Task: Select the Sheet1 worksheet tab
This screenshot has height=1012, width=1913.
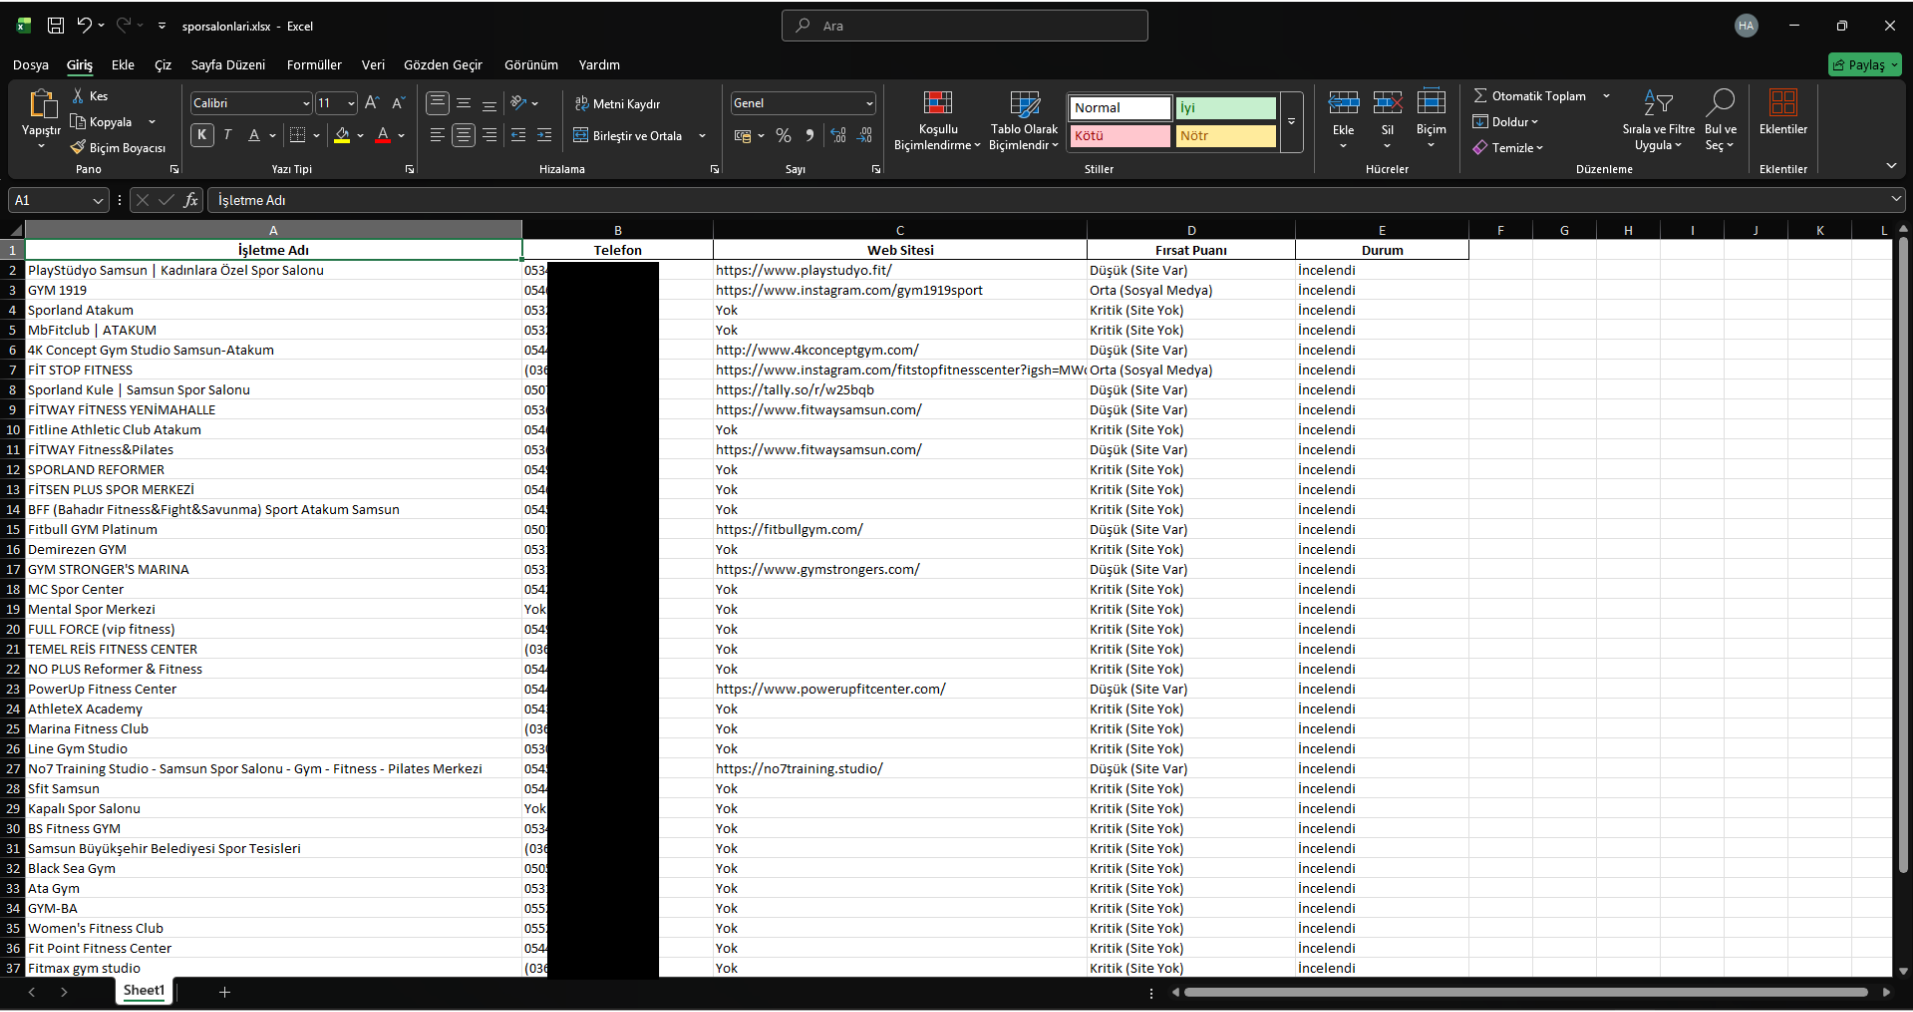Action: (x=144, y=991)
